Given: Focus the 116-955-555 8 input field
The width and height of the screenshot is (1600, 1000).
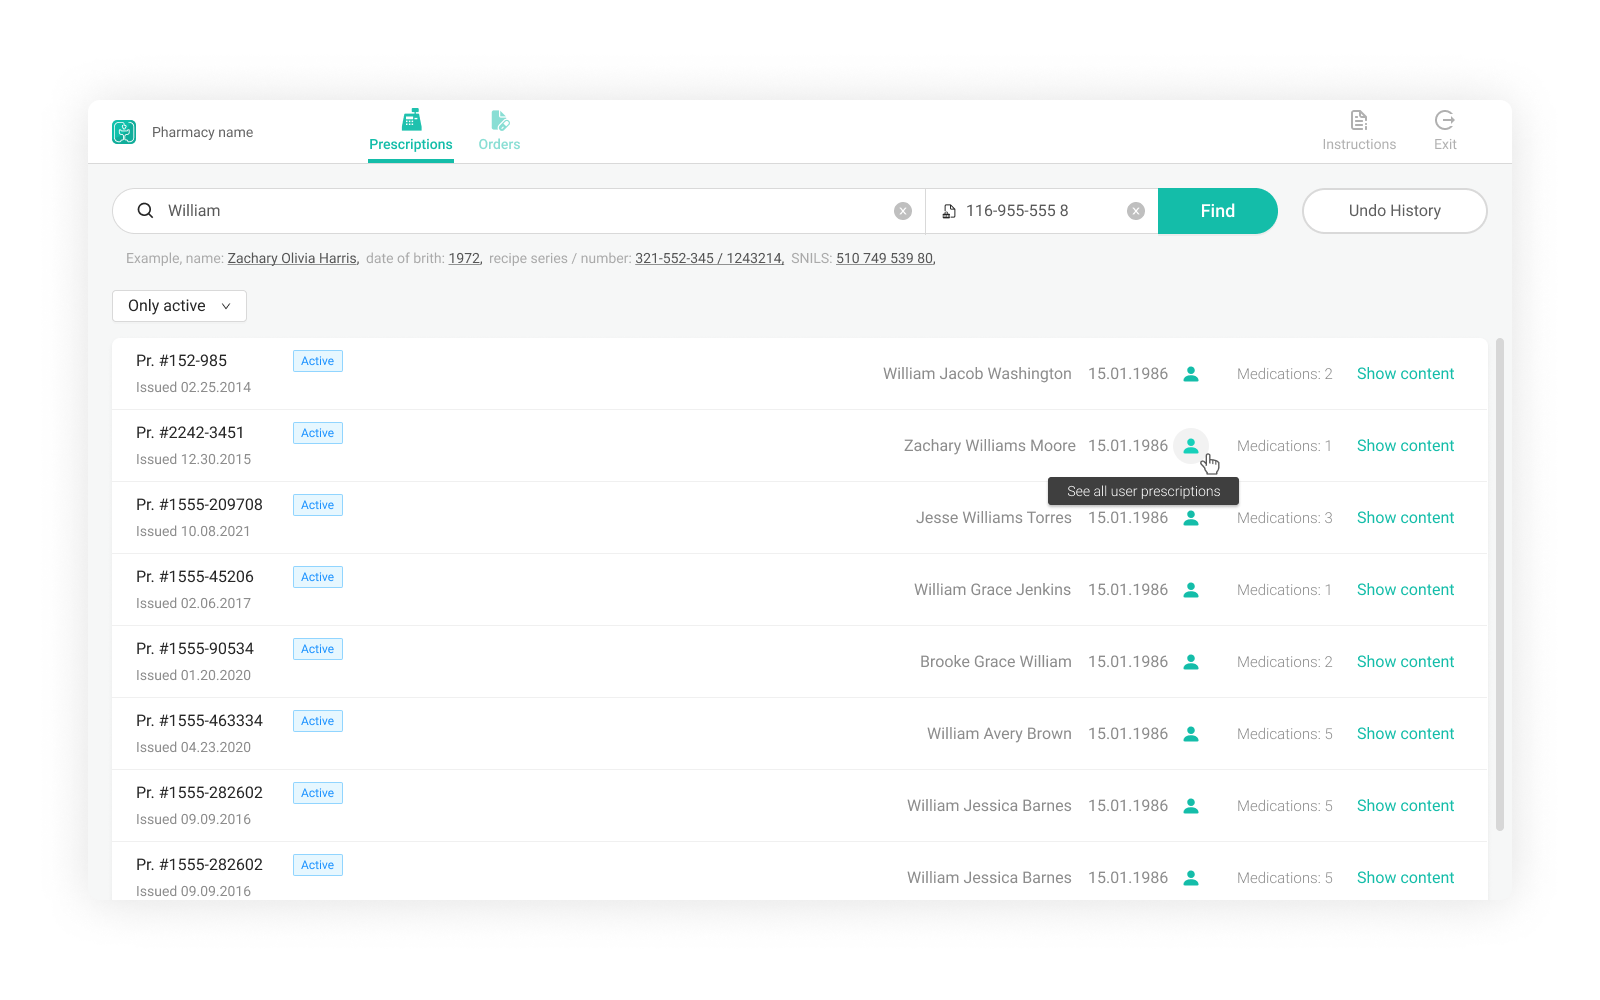Looking at the screenshot, I should coord(1040,211).
